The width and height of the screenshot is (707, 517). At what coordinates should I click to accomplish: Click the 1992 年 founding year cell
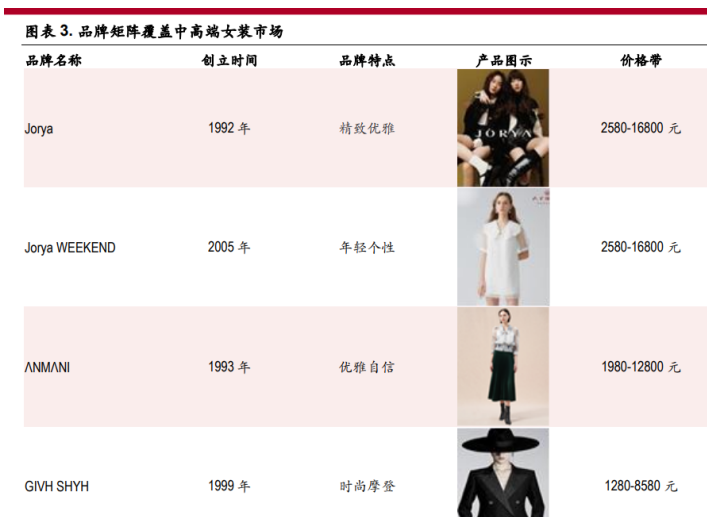[x=229, y=128]
